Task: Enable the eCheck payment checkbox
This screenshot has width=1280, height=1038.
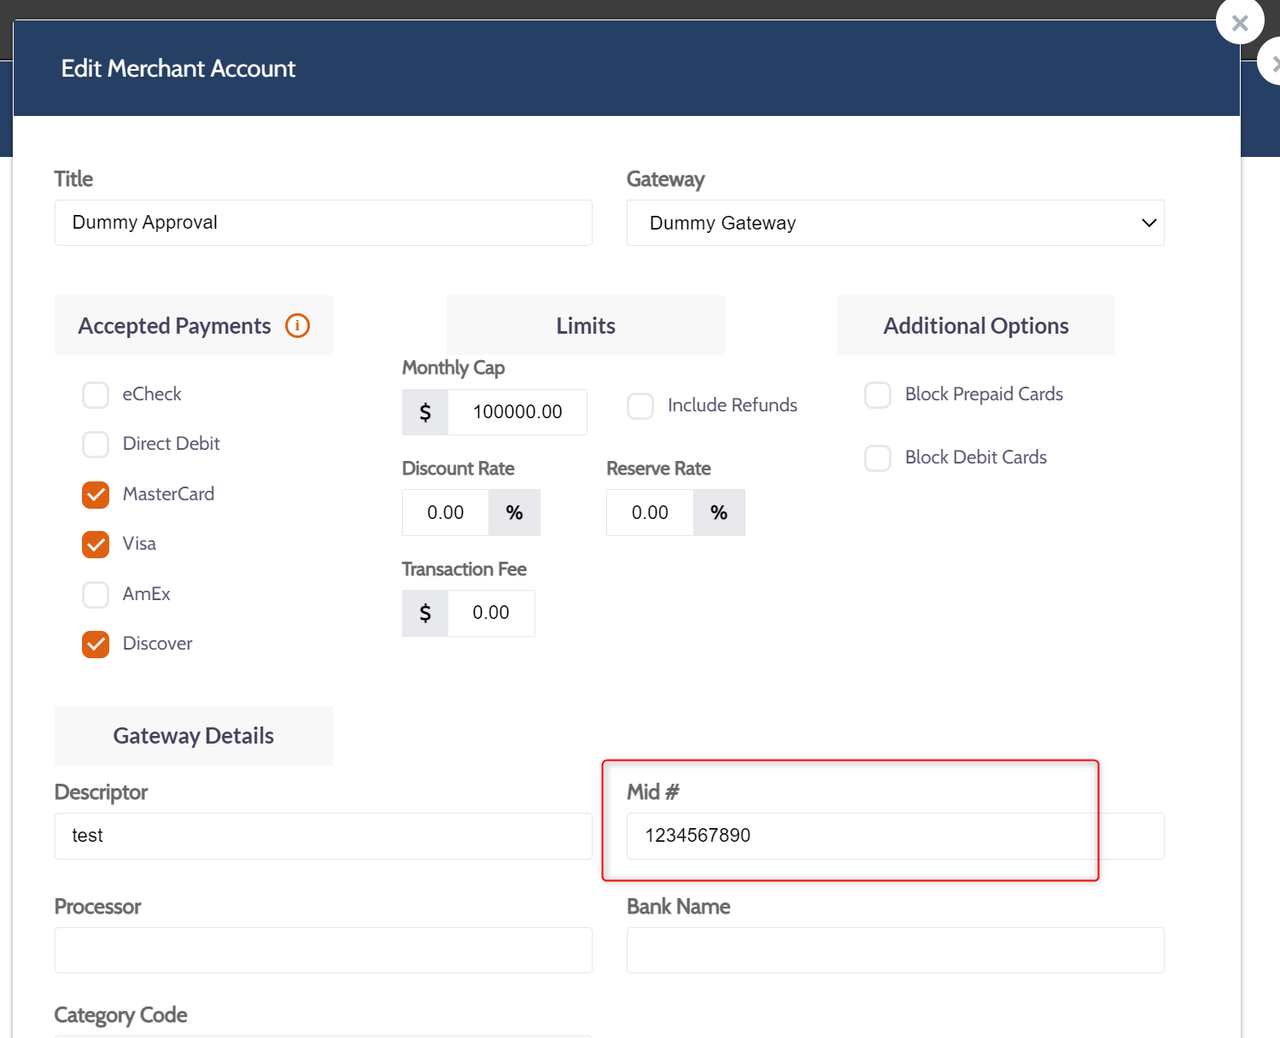Action: [x=96, y=395]
